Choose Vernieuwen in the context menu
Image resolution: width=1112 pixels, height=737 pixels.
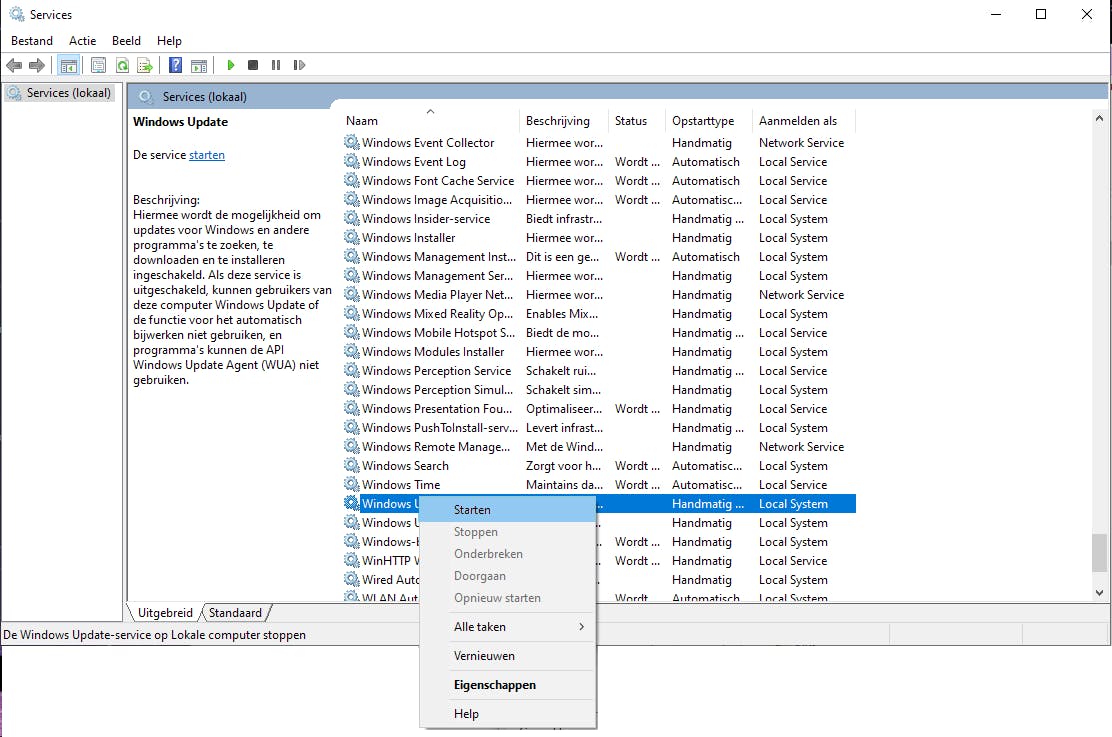[508, 656]
